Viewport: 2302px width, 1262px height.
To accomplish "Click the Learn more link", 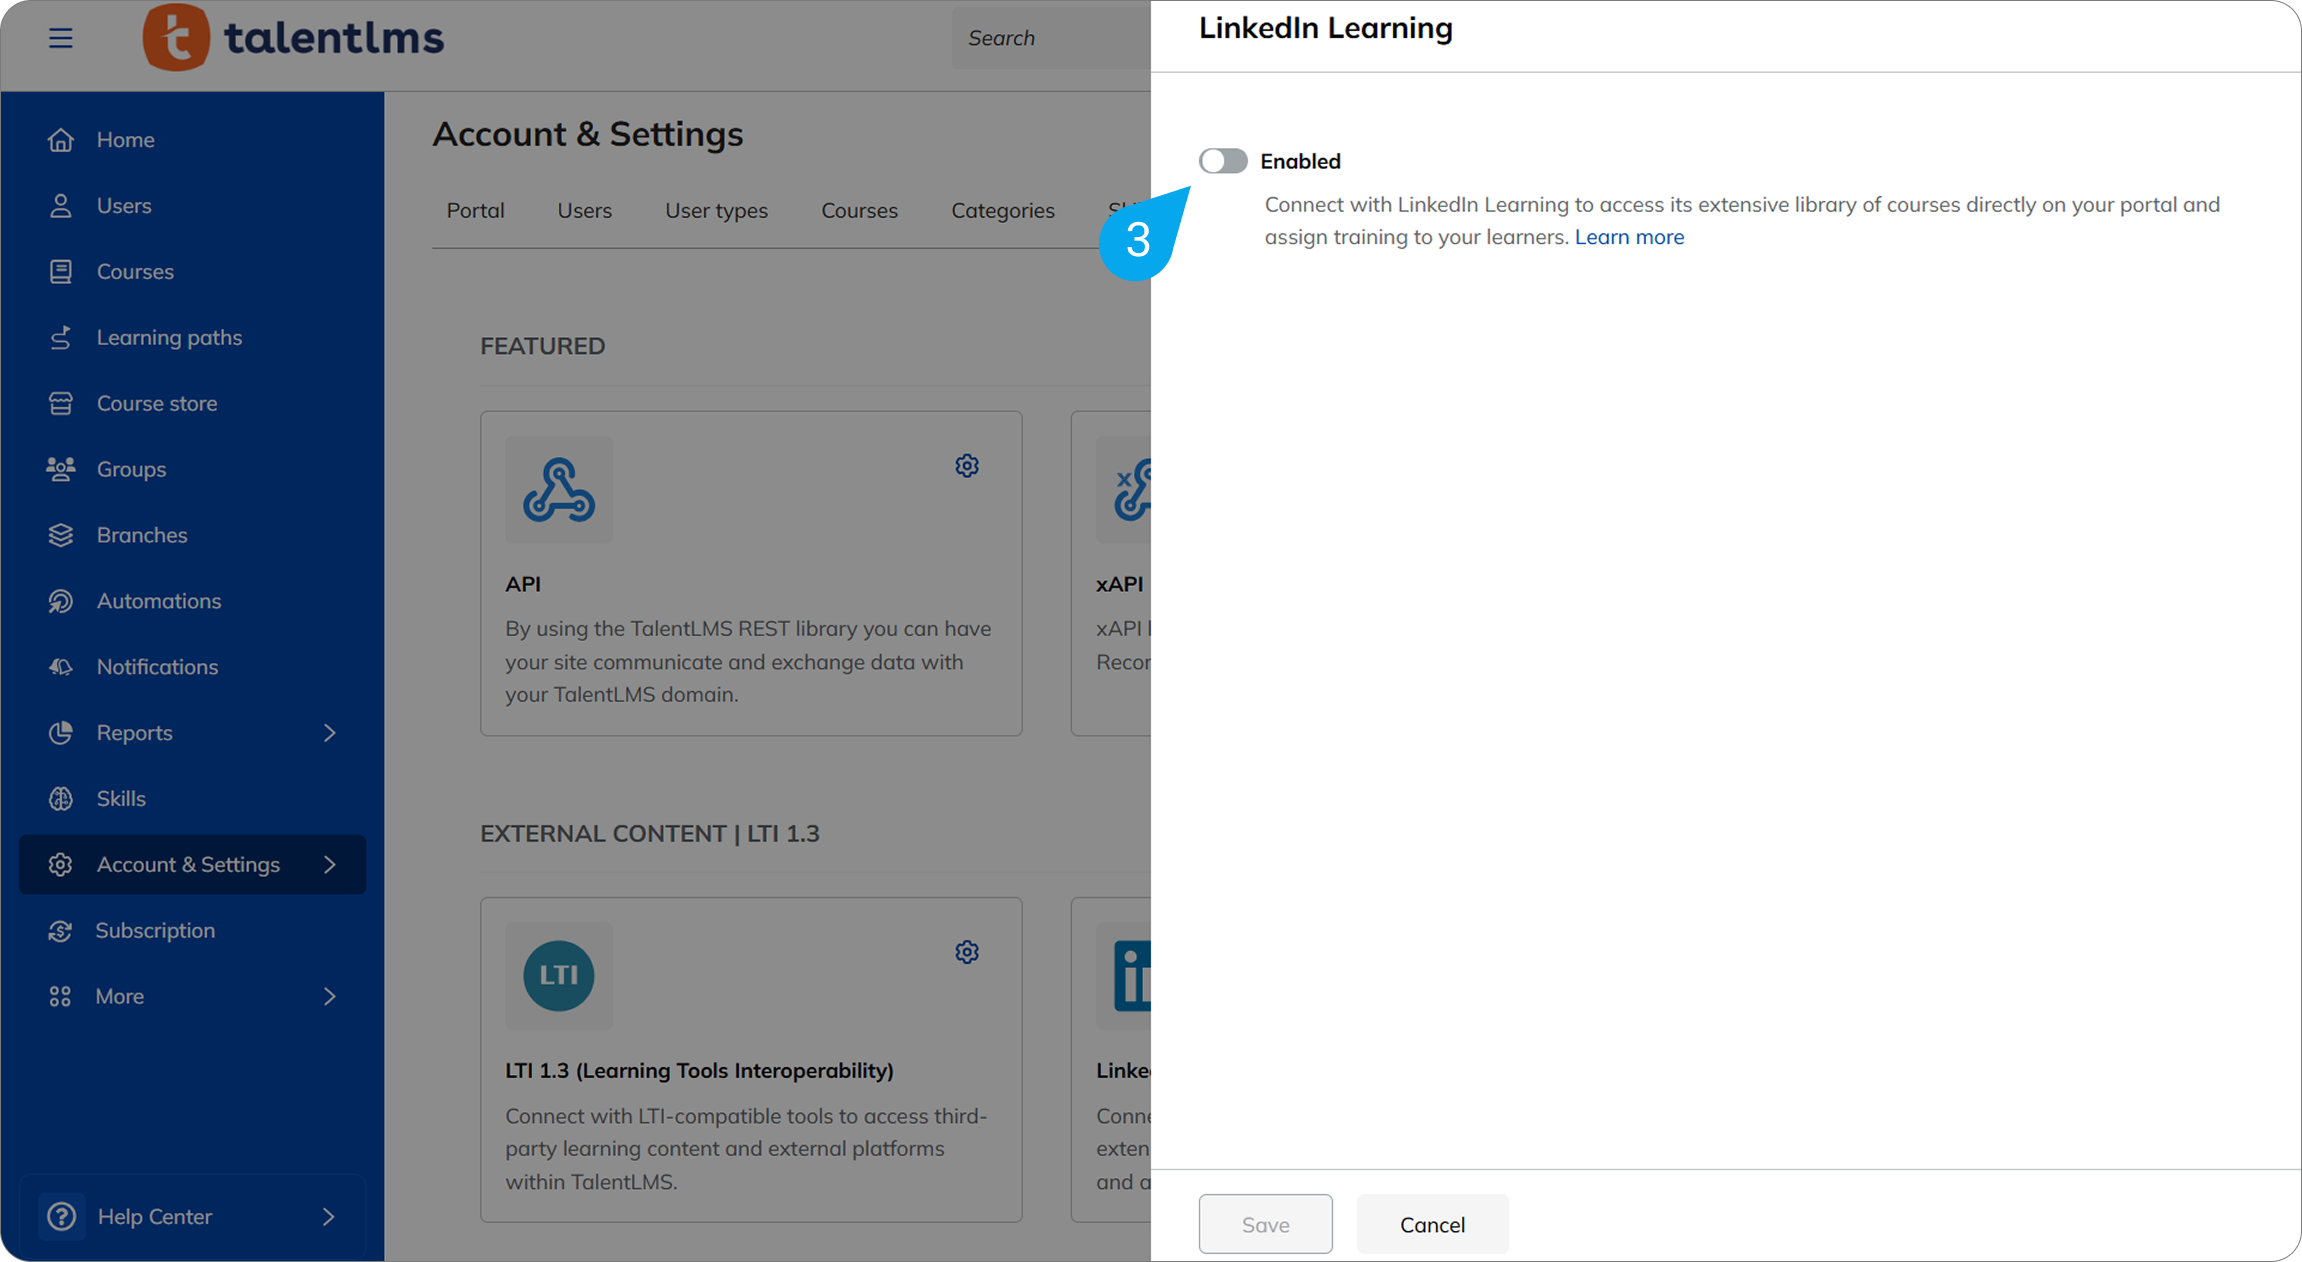I will coord(1629,237).
